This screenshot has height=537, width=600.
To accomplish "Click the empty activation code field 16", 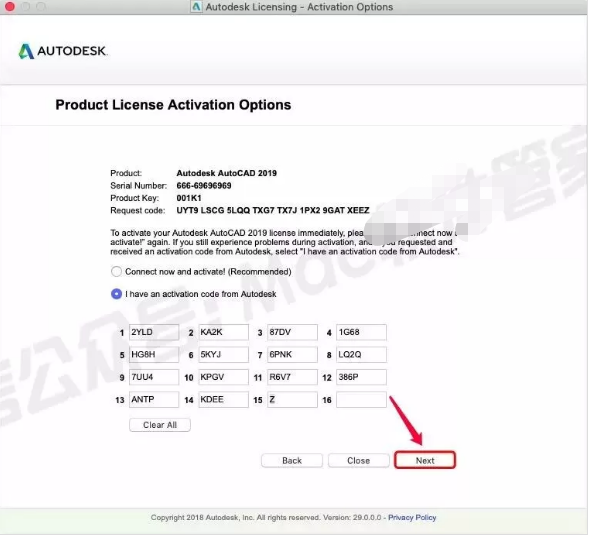I will pos(361,400).
